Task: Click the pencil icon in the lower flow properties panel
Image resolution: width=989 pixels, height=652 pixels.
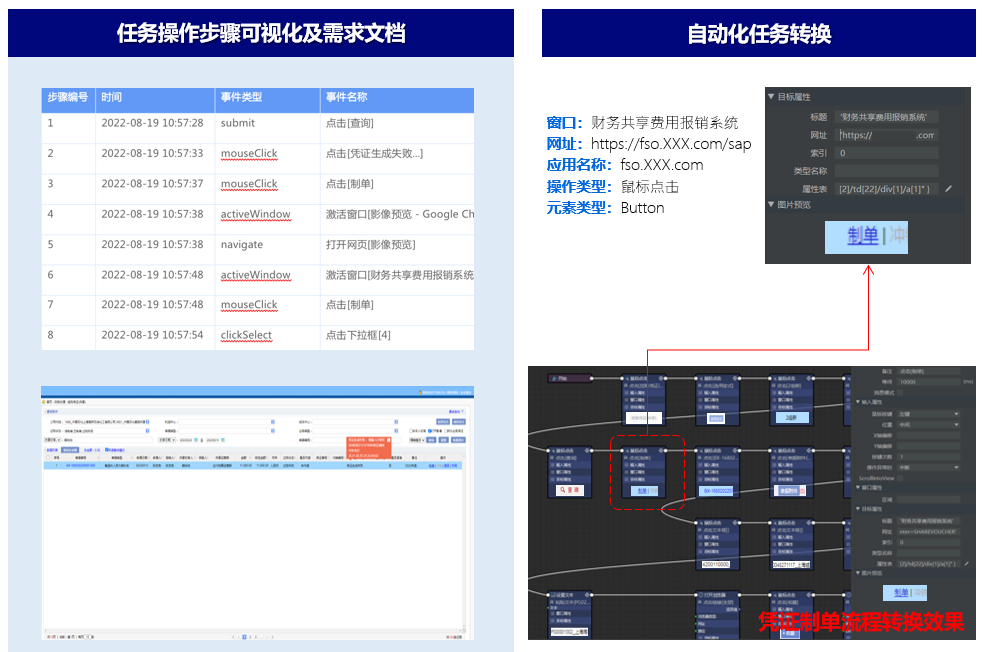Action: tap(966, 564)
